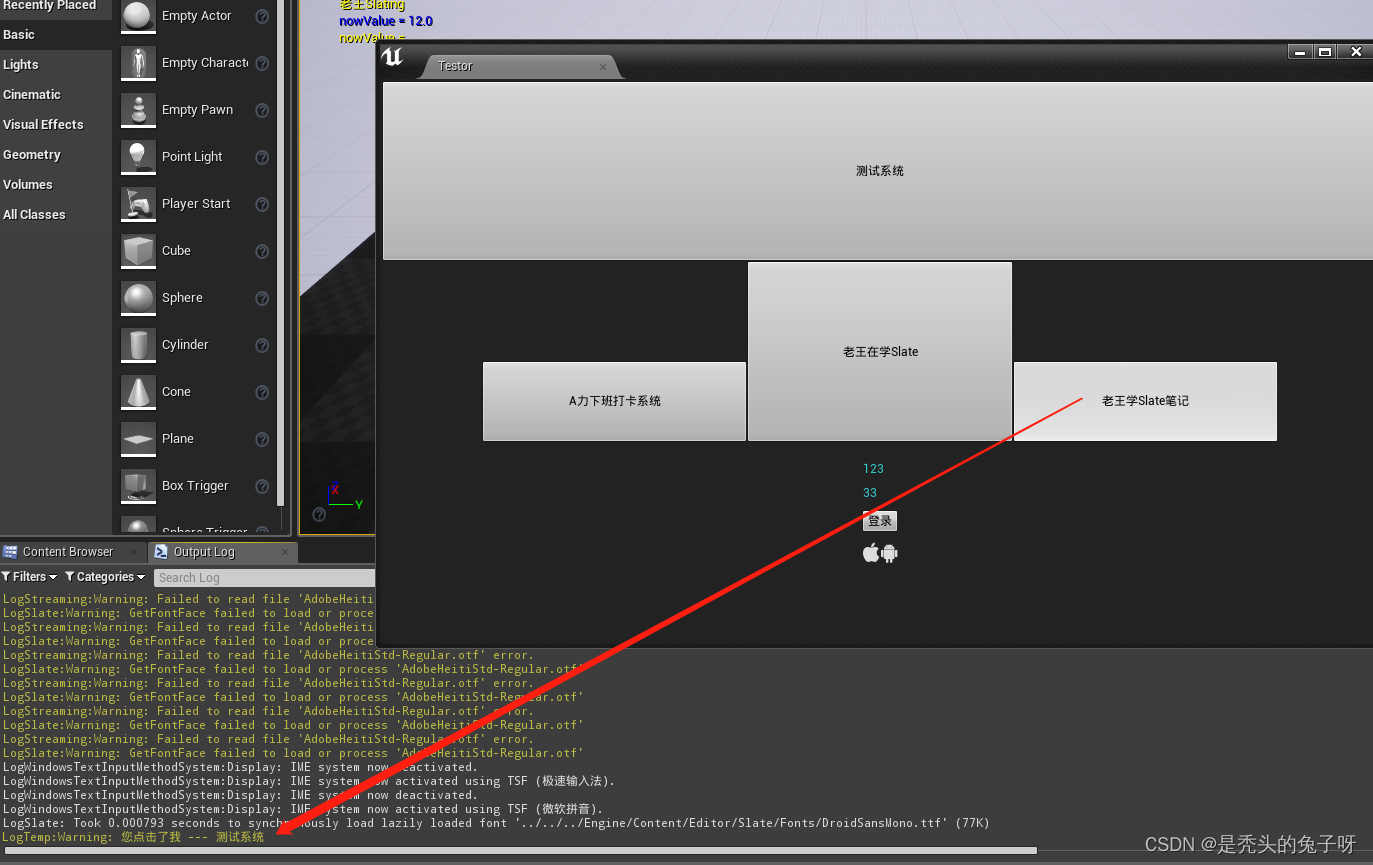Image resolution: width=1373 pixels, height=865 pixels.
Task: Click the Output Log horizontal scrollbar
Action: [520, 851]
